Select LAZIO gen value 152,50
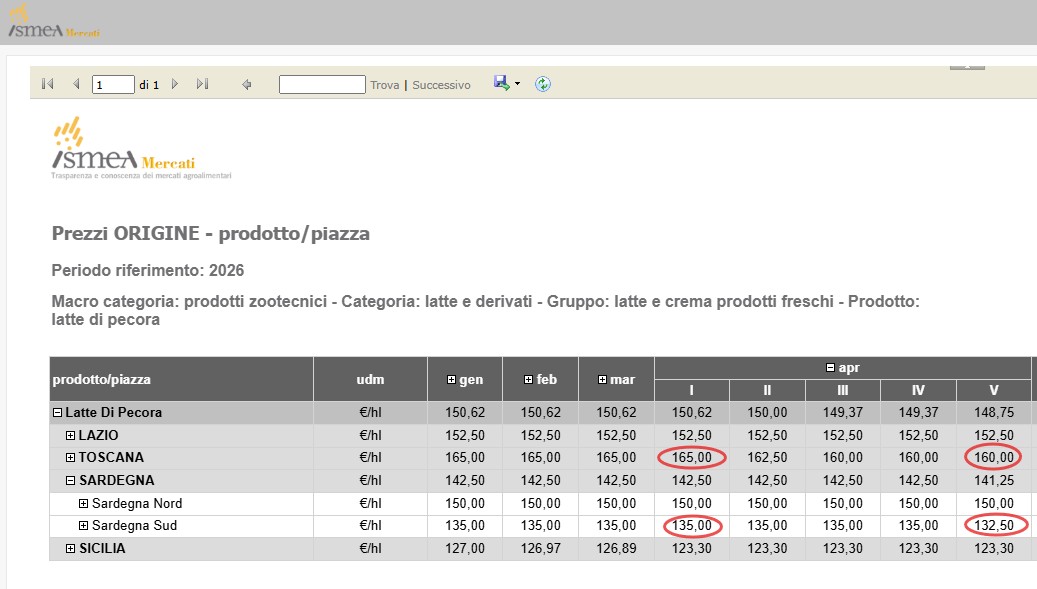 465,436
